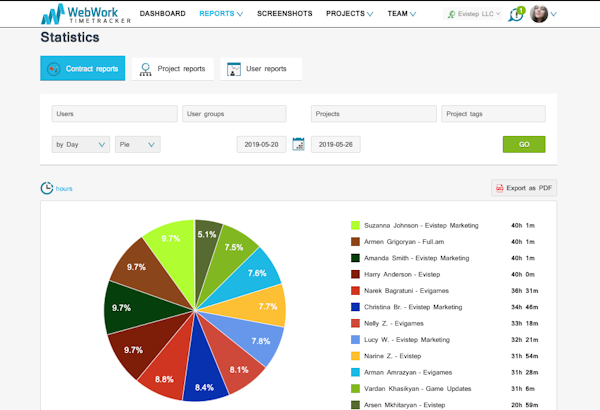This screenshot has height=410, width=600.
Task: Open the by Day grouping dropdown
Action: point(81,144)
